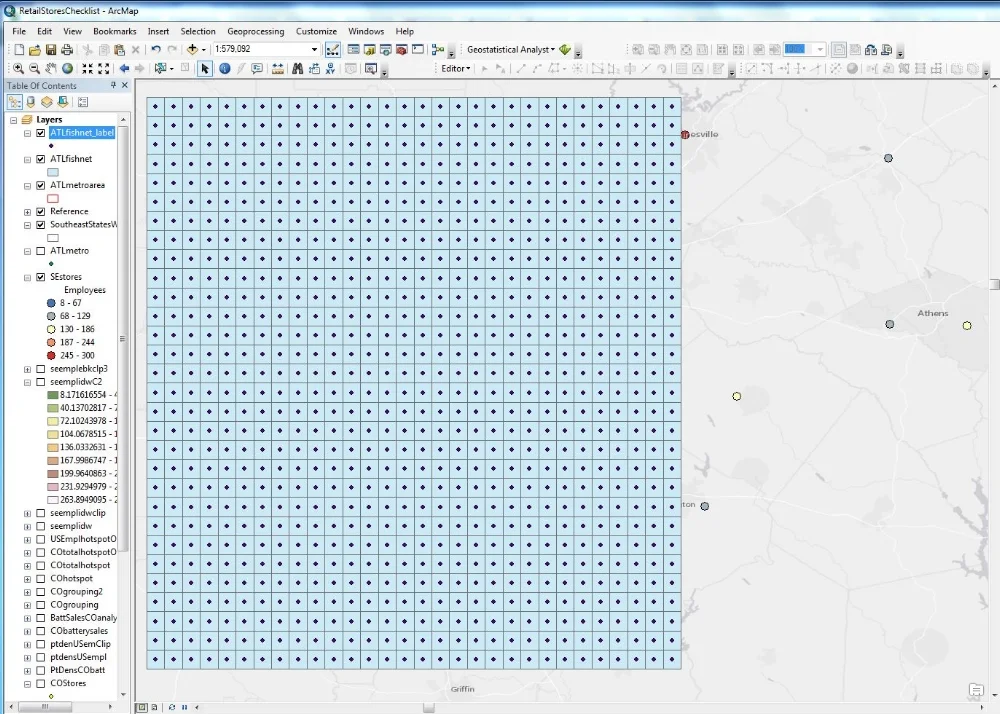
Task: Undo the last action
Action: pyautogui.click(x=156, y=50)
